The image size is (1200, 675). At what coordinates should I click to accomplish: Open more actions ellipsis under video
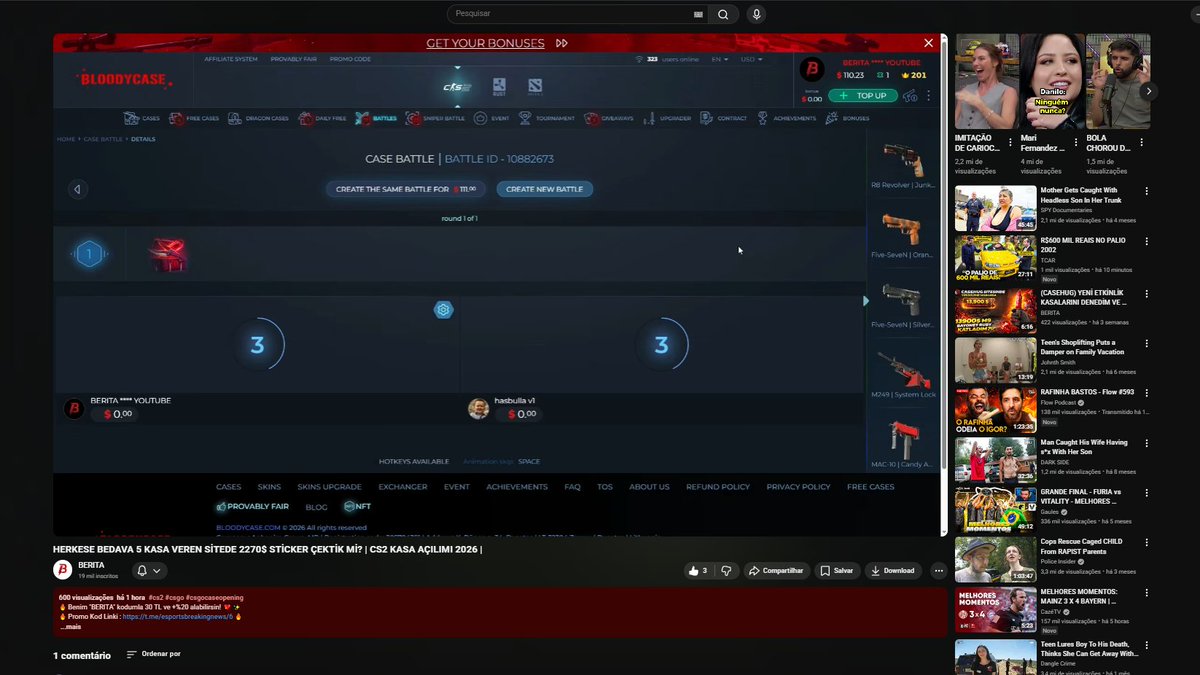[938, 571]
